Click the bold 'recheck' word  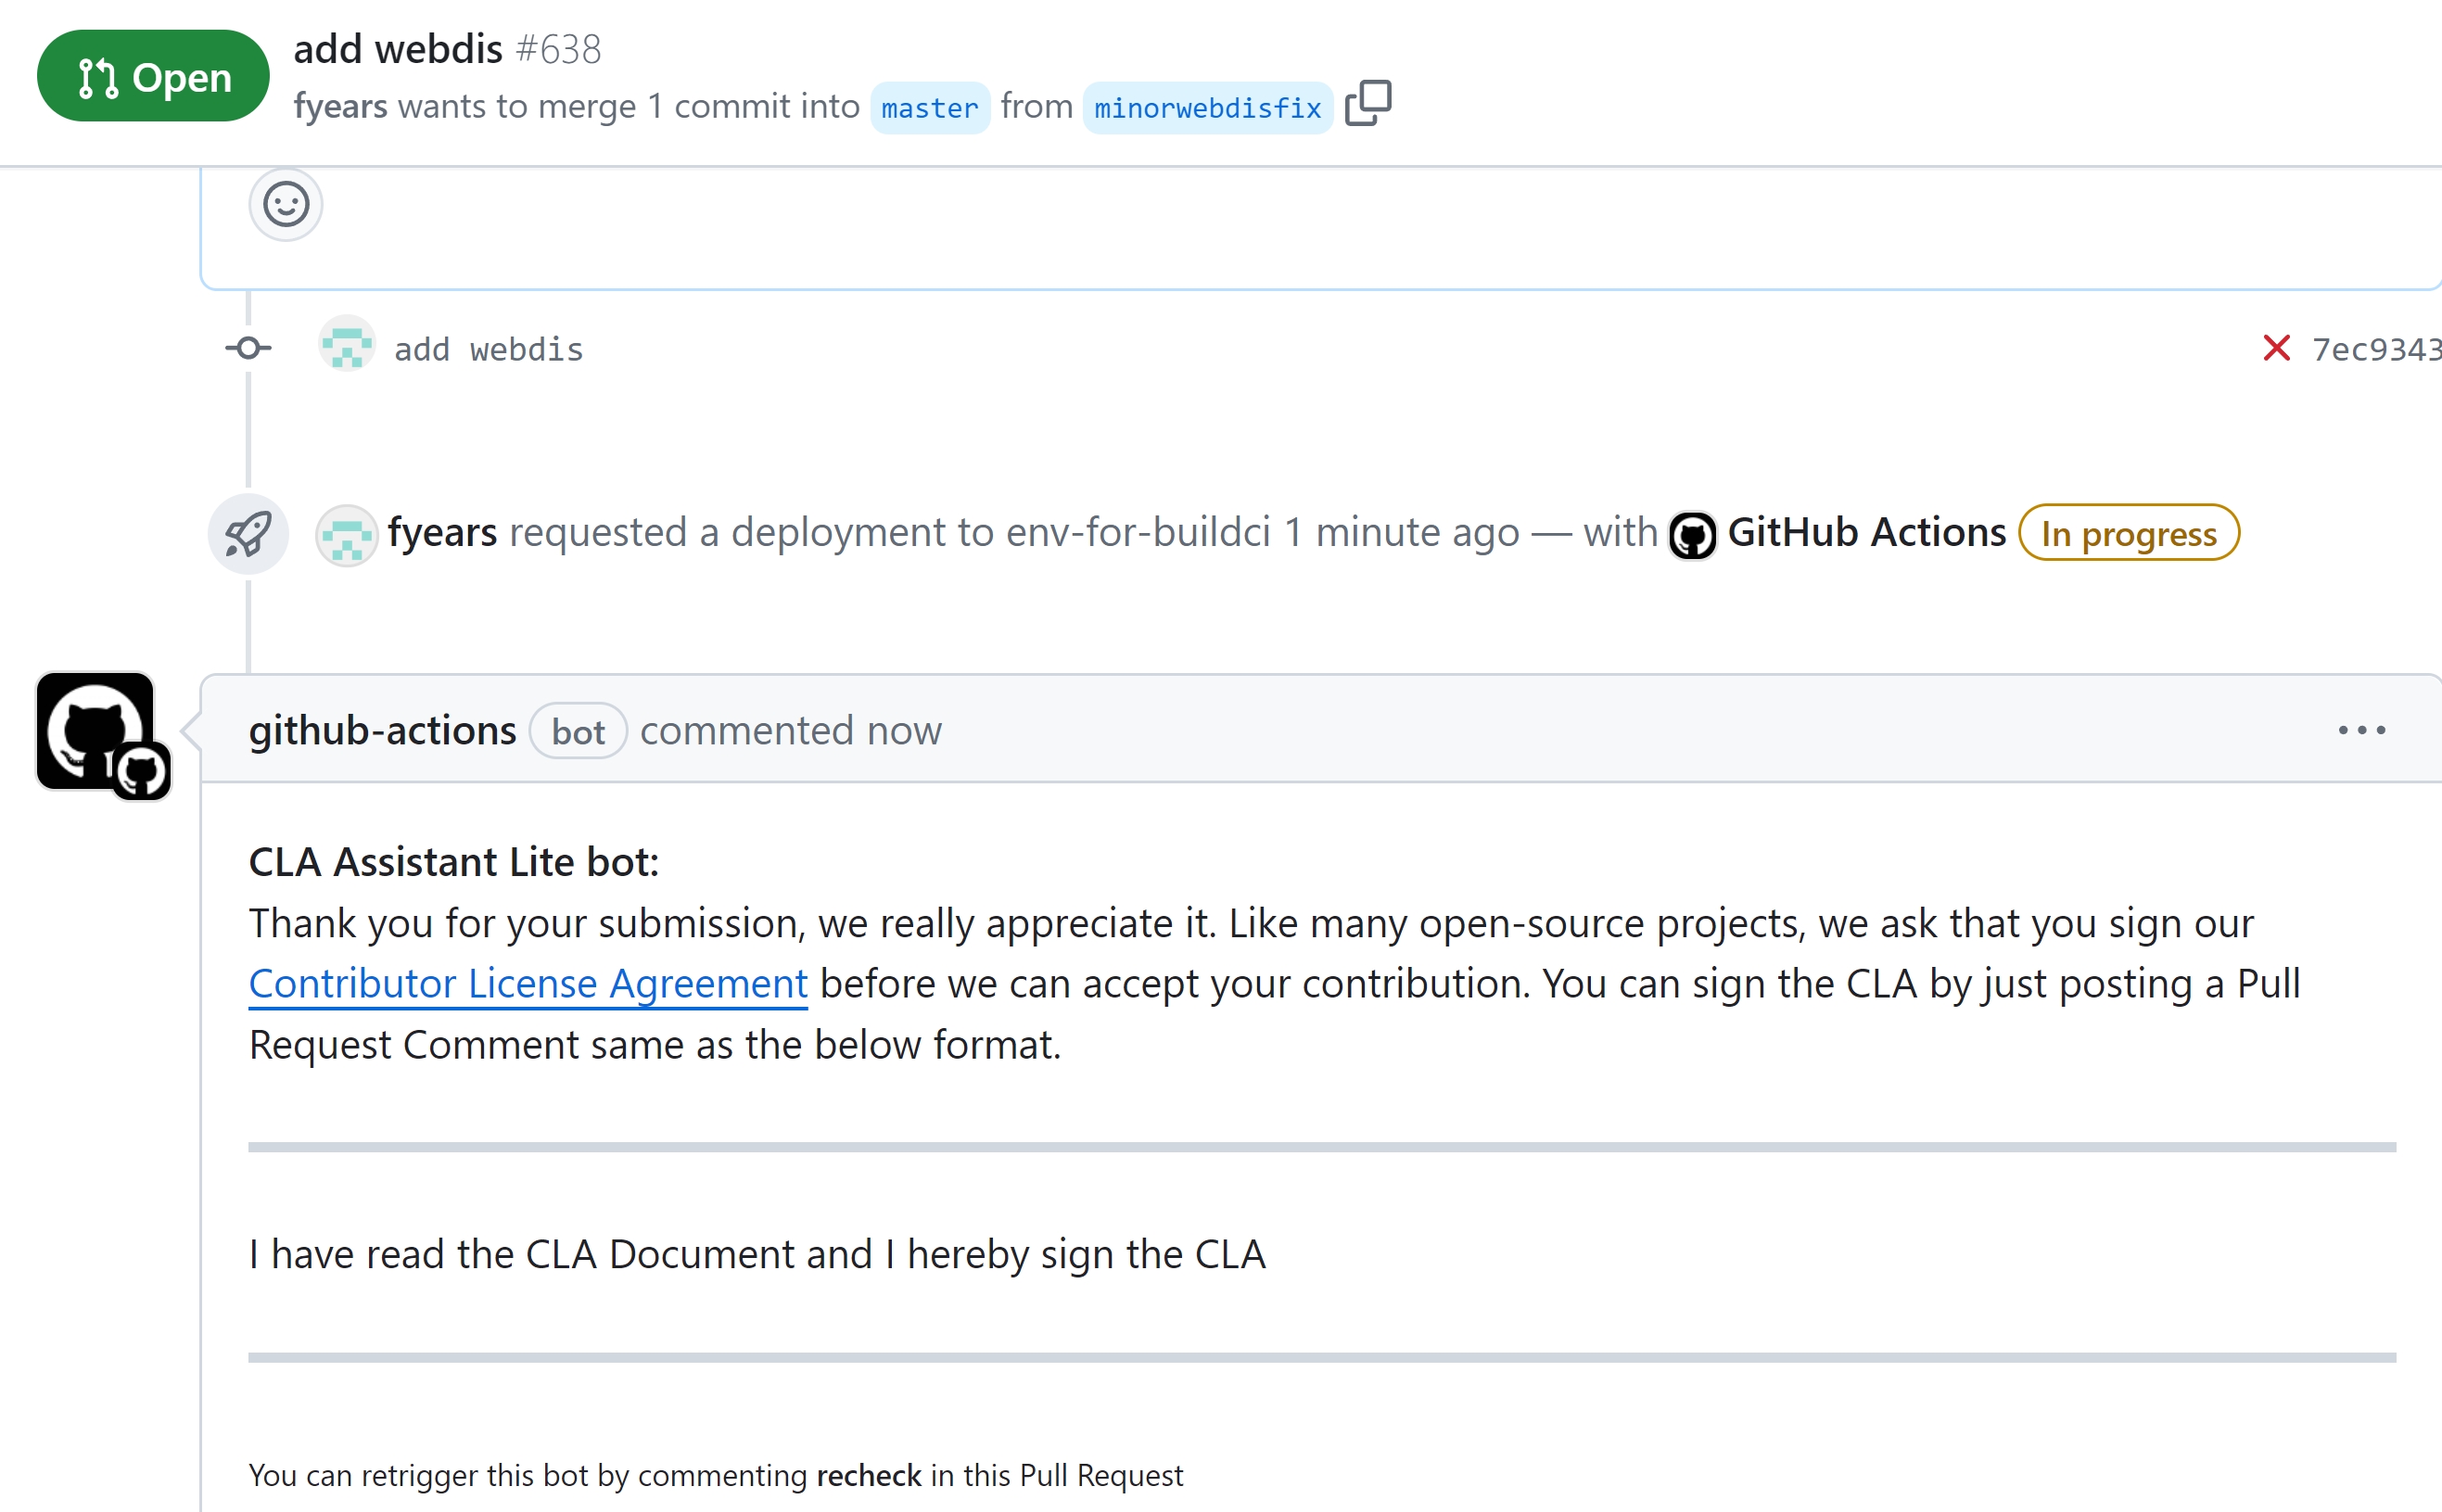pyautogui.click(x=869, y=1476)
